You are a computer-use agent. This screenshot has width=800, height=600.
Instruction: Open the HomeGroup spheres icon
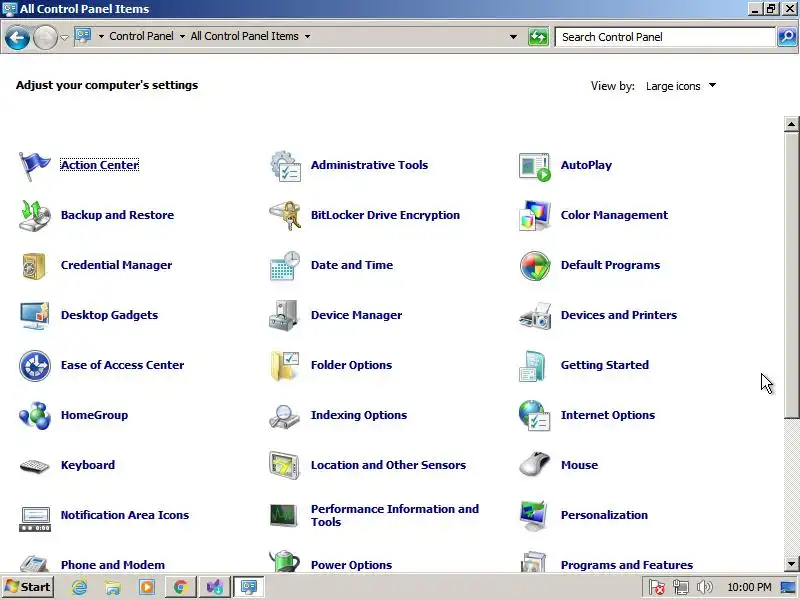pyautogui.click(x=35, y=415)
